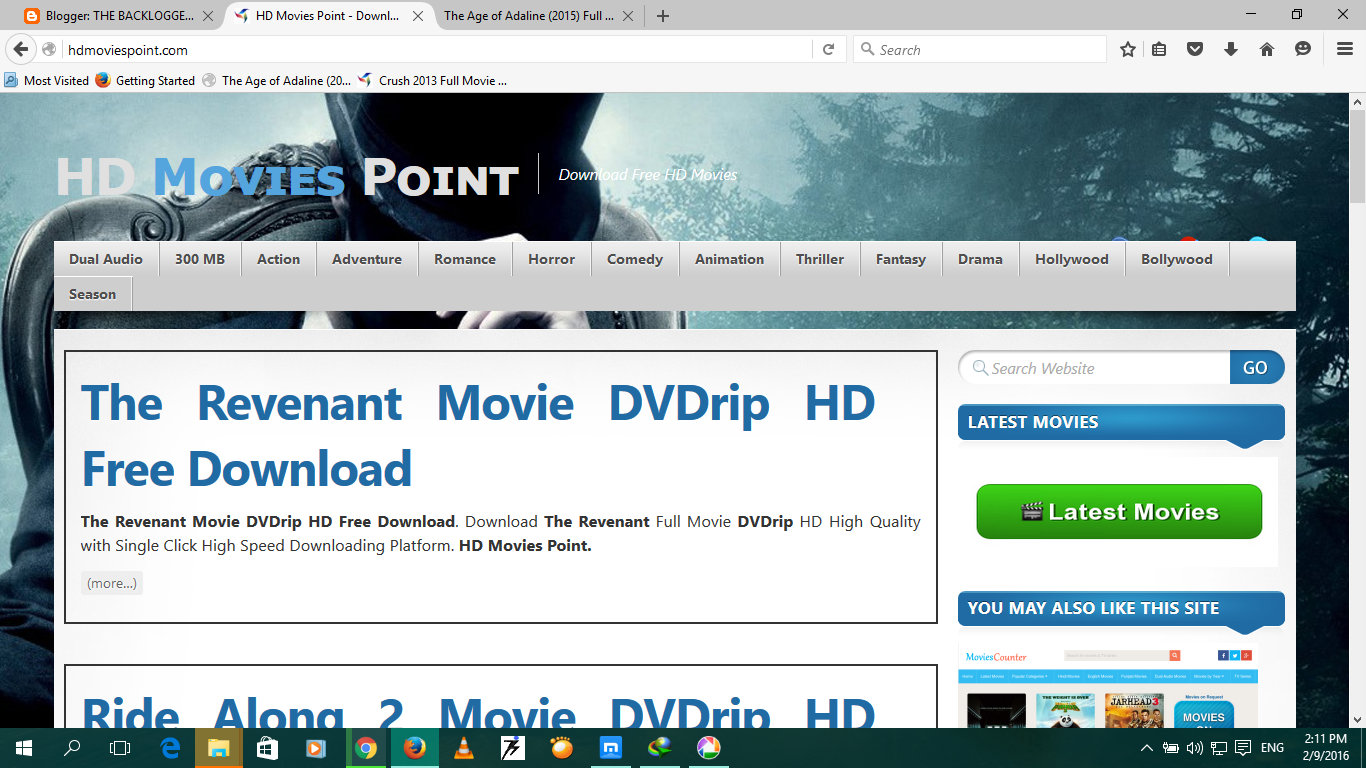Open Internet Download Manager taskbar icon
This screenshot has width=1366, height=768.
[x=660, y=748]
